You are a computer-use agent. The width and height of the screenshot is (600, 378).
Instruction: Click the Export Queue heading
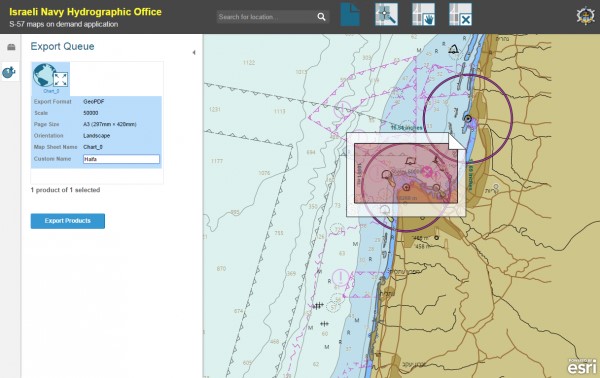pyautogui.click(x=62, y=46)
